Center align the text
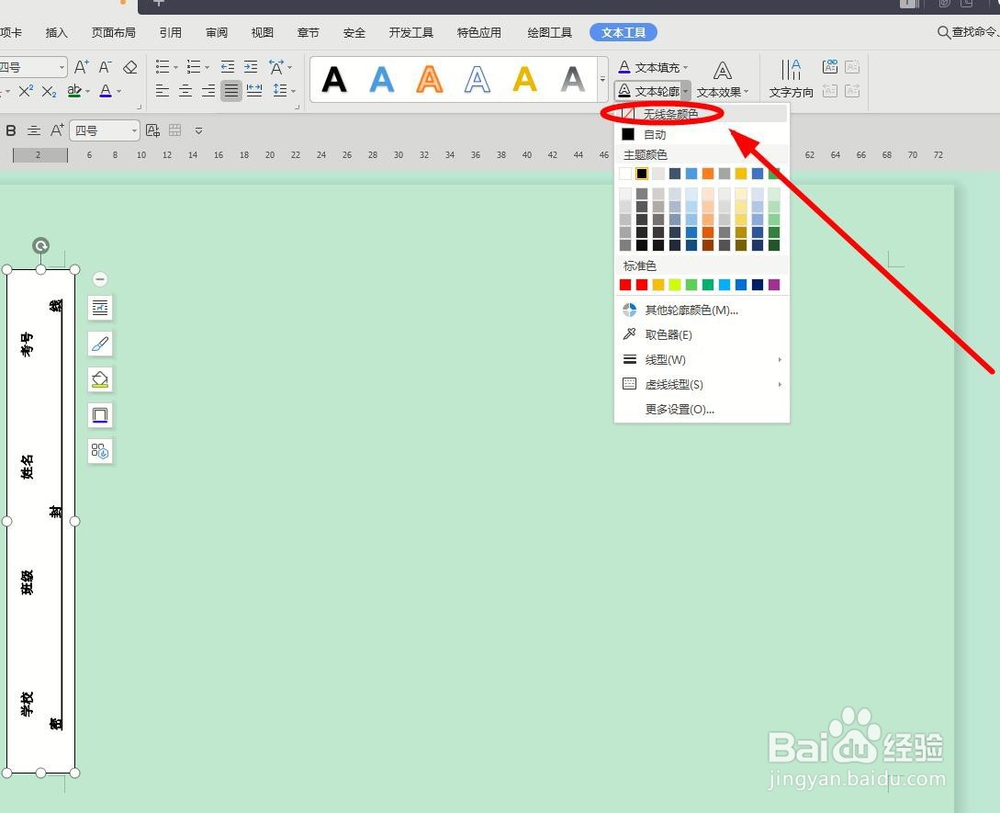The width and height of the screenshot is (1000, 813). [x=186, y=91]
